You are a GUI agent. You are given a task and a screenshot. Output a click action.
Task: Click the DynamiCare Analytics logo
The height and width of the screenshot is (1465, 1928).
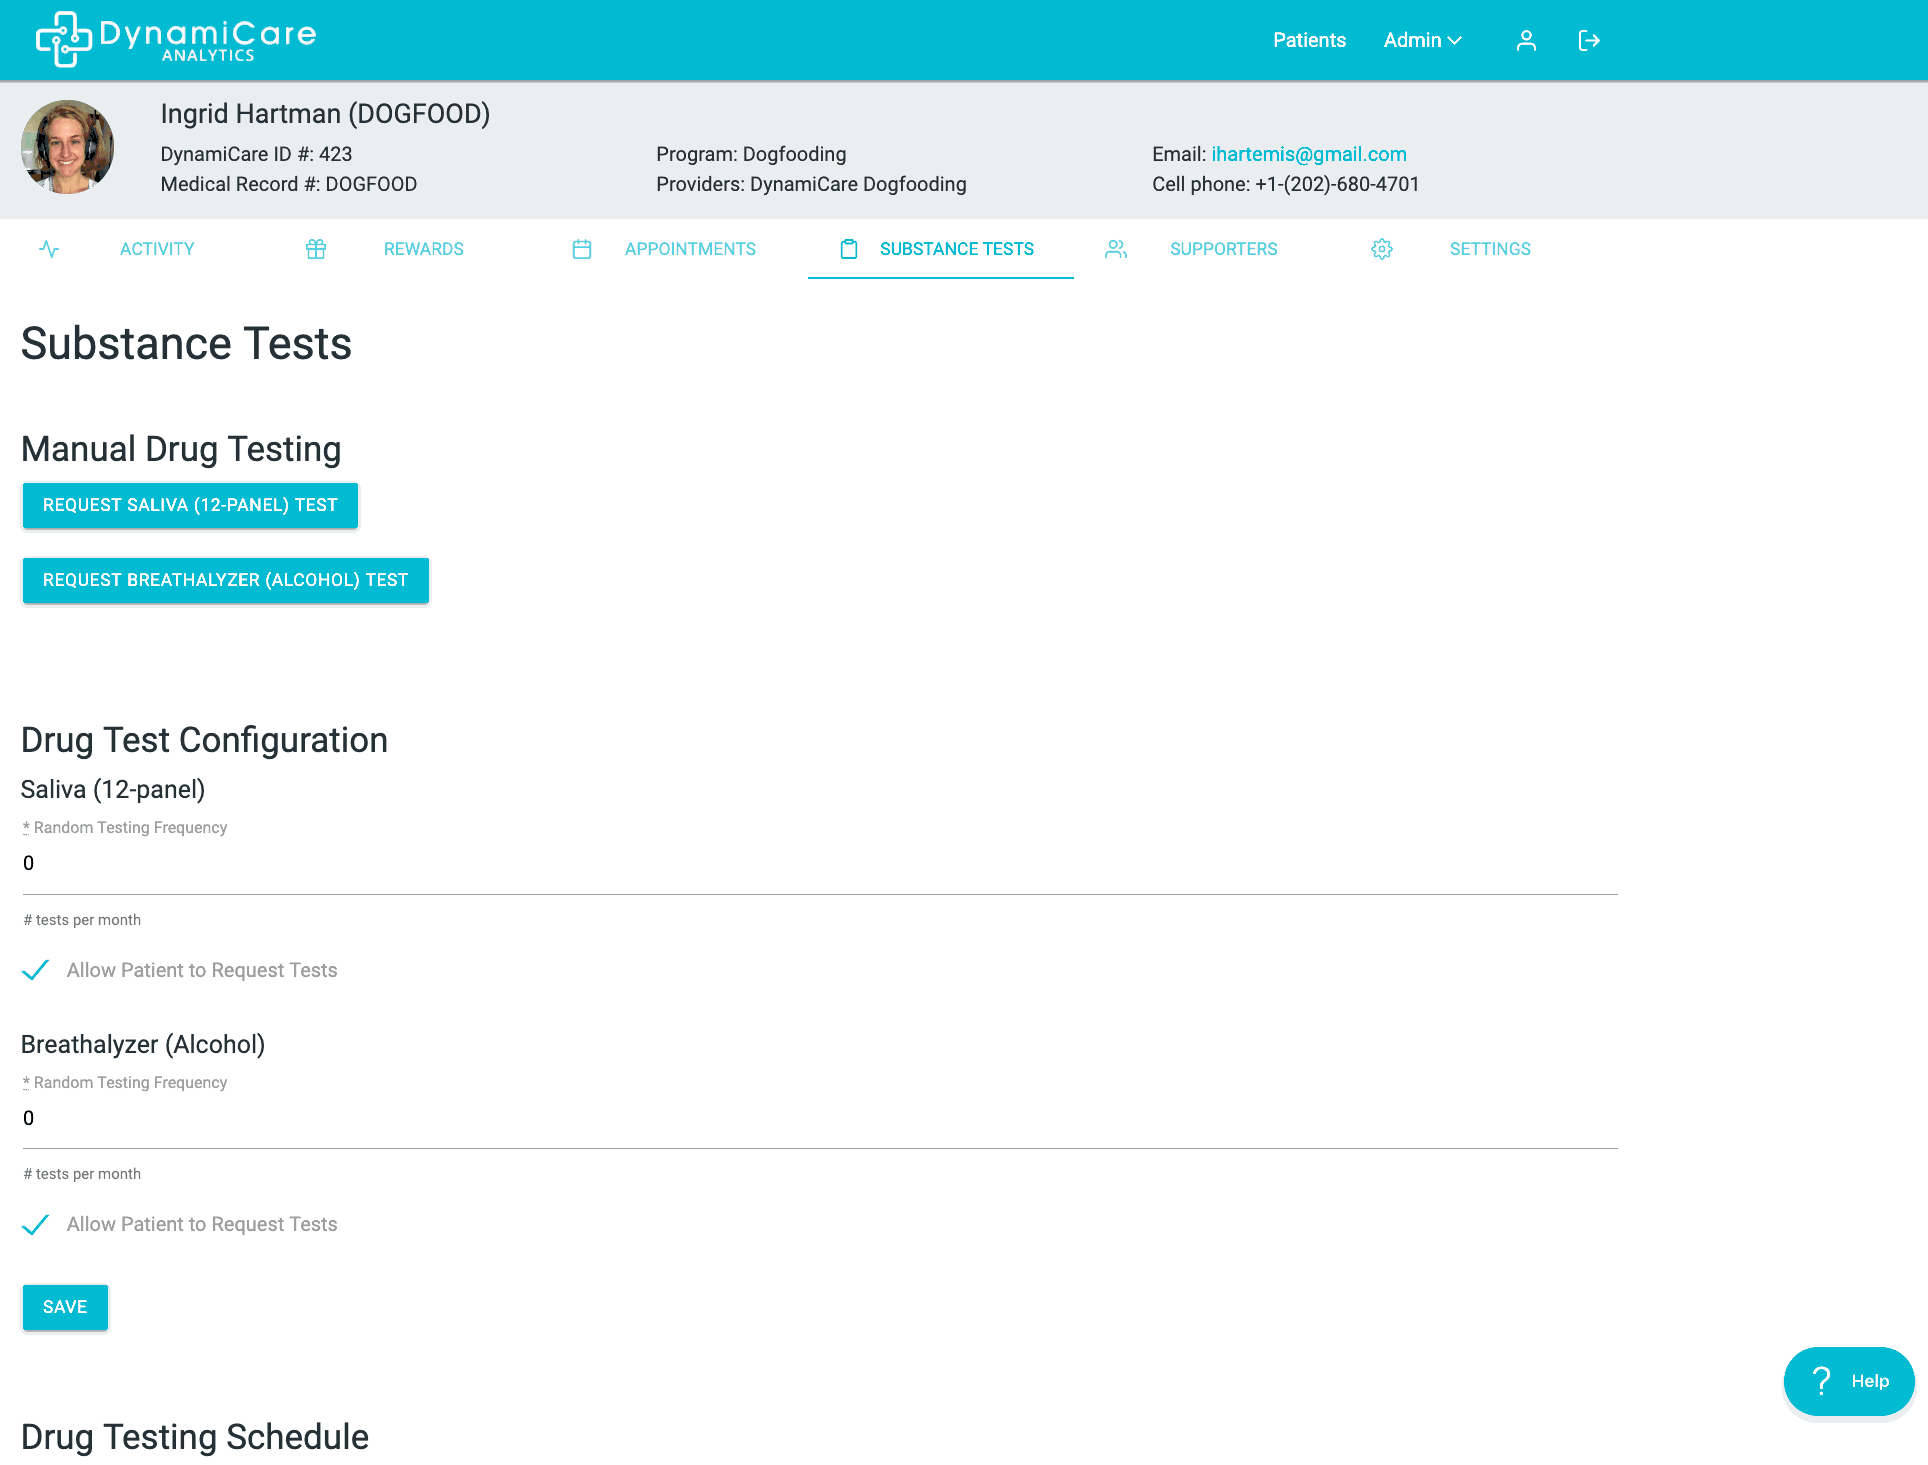point(176,39)
